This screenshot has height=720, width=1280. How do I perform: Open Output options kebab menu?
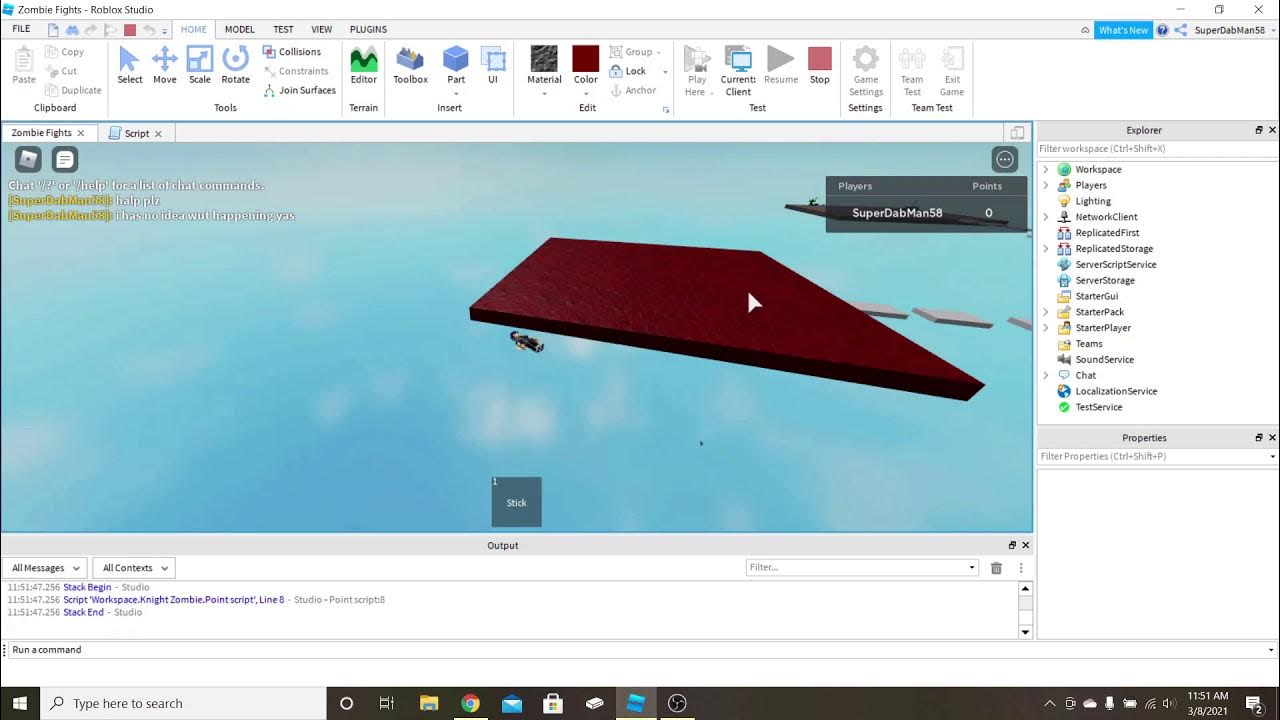(x=1021, y=568)
